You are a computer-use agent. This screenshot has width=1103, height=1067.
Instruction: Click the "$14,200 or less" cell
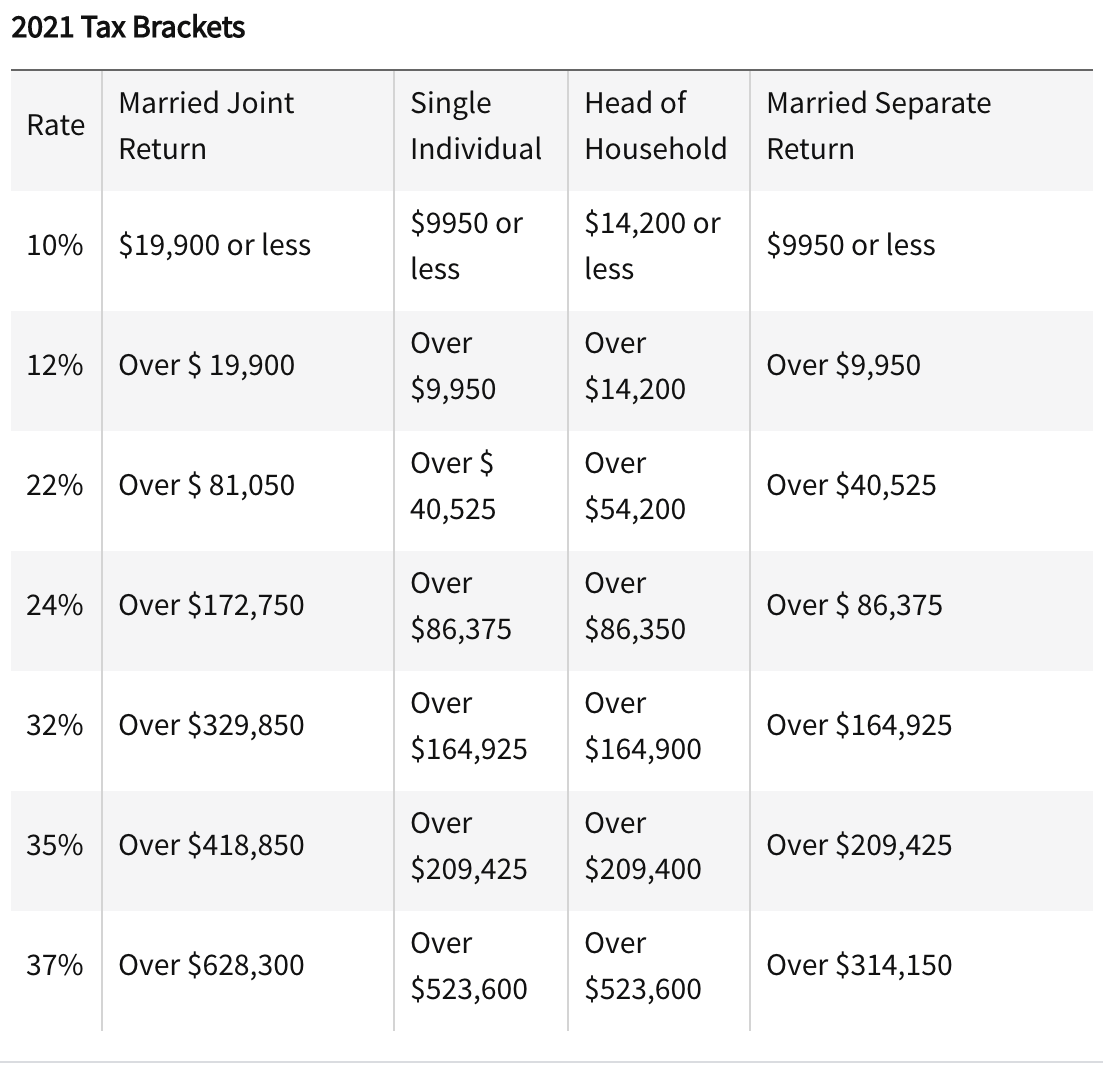click(x=652, y=246)
